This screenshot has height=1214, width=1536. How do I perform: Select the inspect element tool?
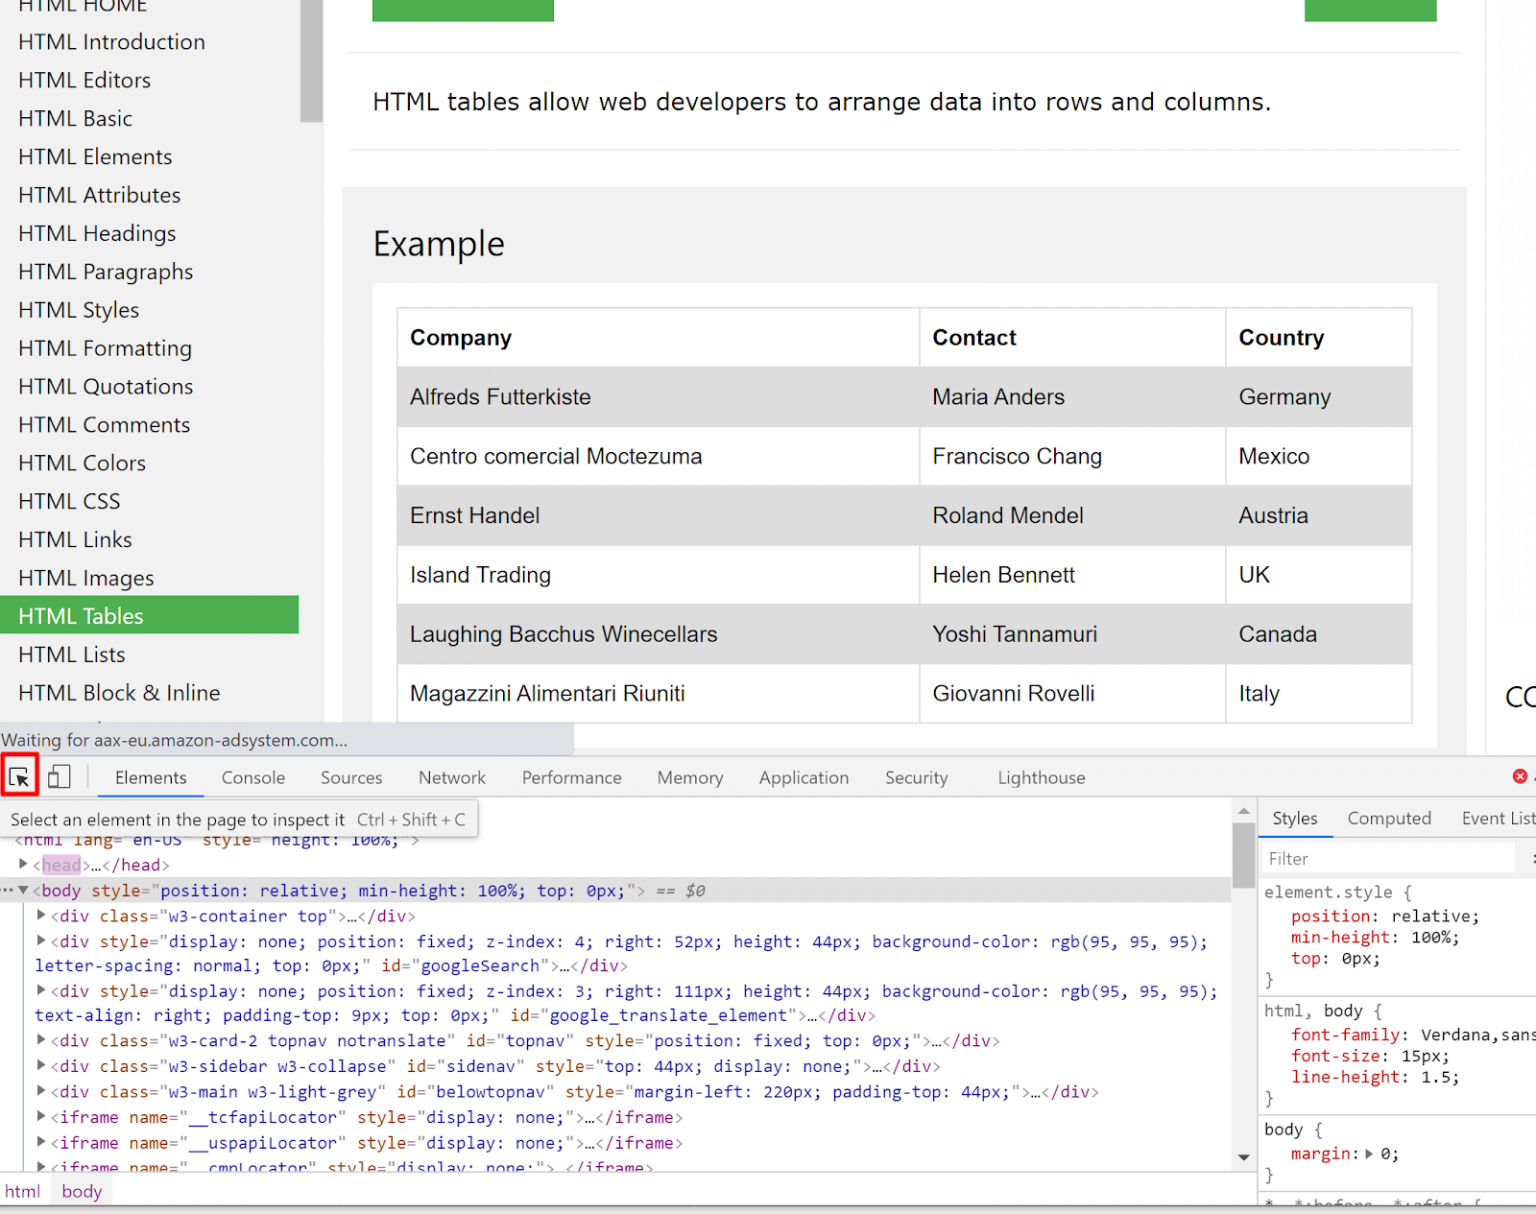[x=20, y=775]
